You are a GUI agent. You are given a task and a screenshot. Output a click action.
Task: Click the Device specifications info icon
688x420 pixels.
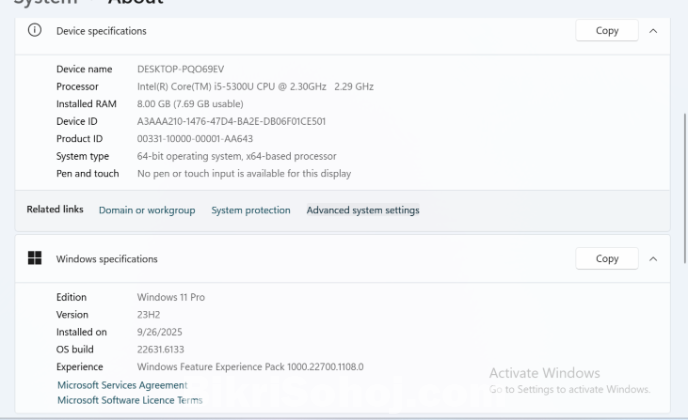pyautogui.click(x=35, y=31)
